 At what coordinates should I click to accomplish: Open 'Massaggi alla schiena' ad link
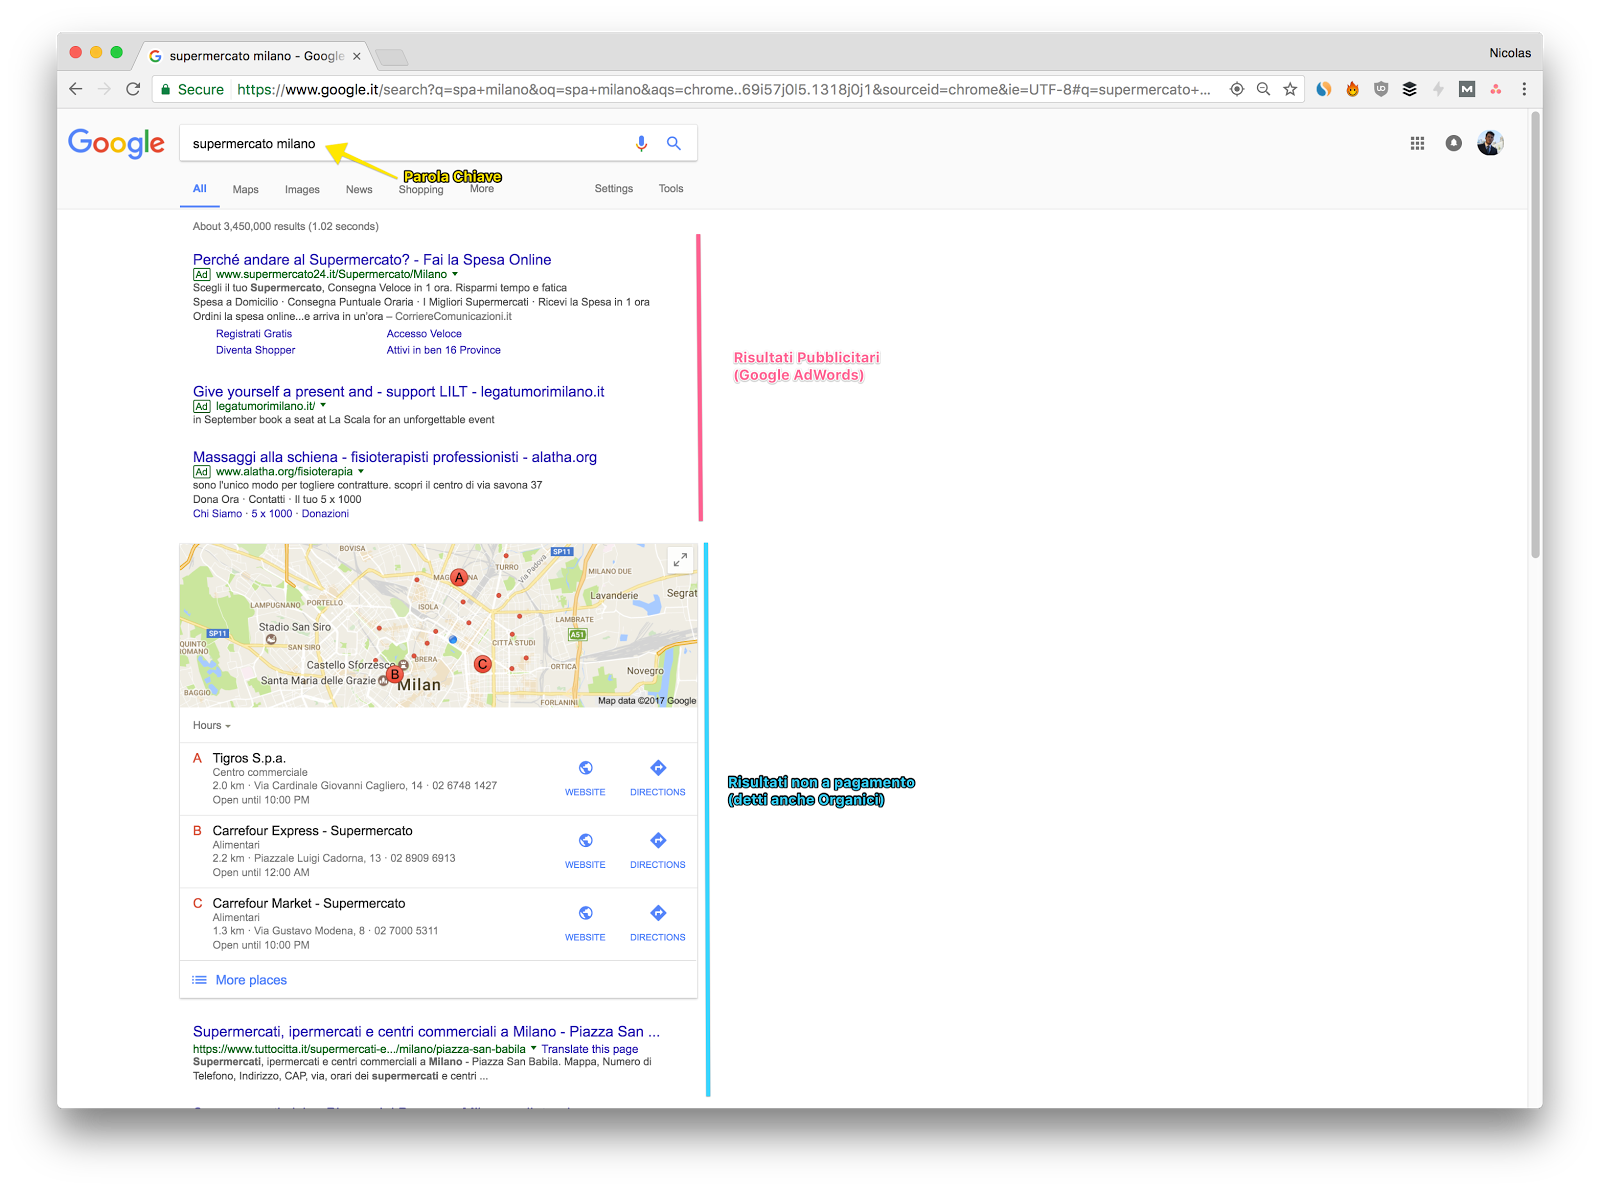tap(395, 457)
